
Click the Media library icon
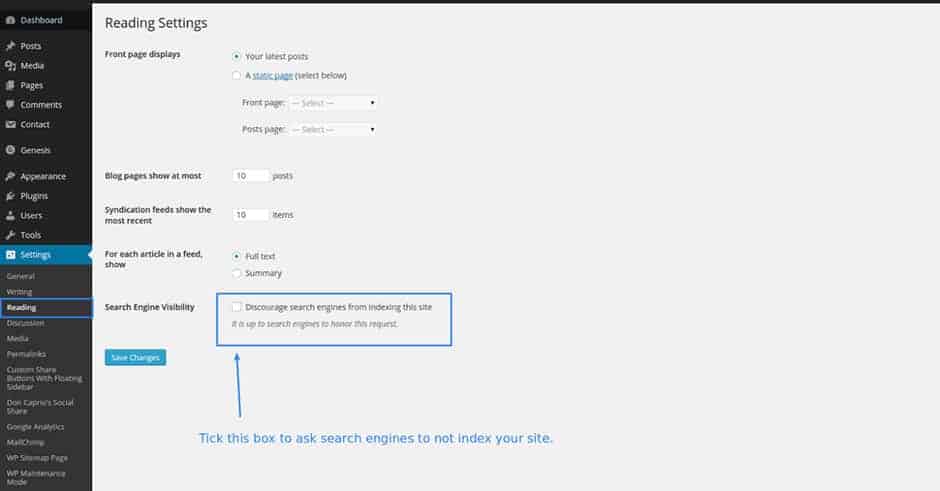pyautogui.click(x=10, y=66)
